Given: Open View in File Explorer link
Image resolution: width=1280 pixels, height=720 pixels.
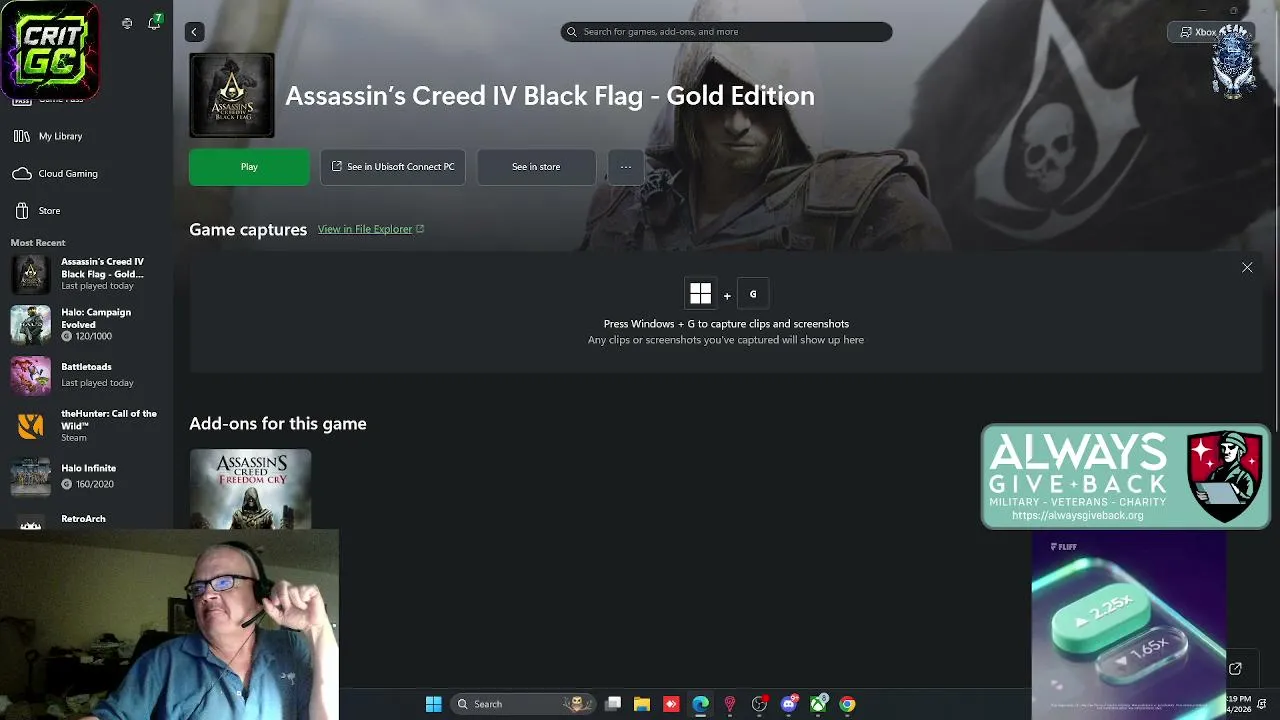Looking at the screenshot, I should point(371,229).
